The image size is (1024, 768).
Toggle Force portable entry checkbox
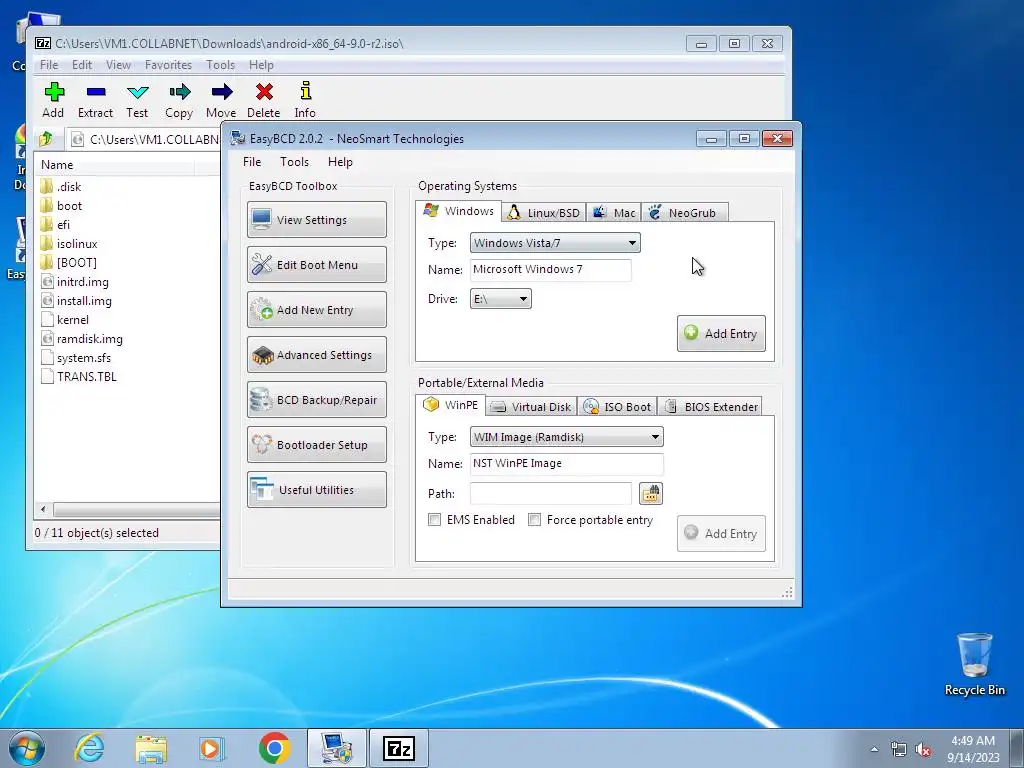click(534, 520)
